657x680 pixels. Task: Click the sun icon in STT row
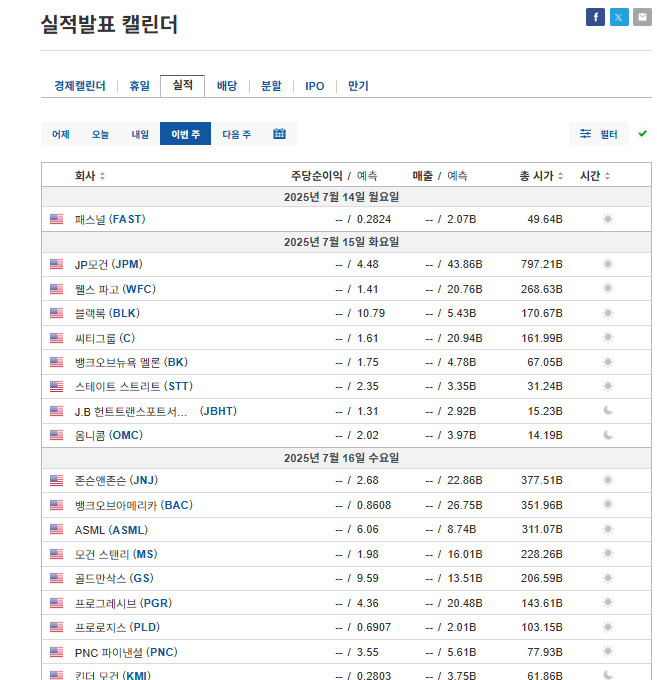[x=608, y=386]
